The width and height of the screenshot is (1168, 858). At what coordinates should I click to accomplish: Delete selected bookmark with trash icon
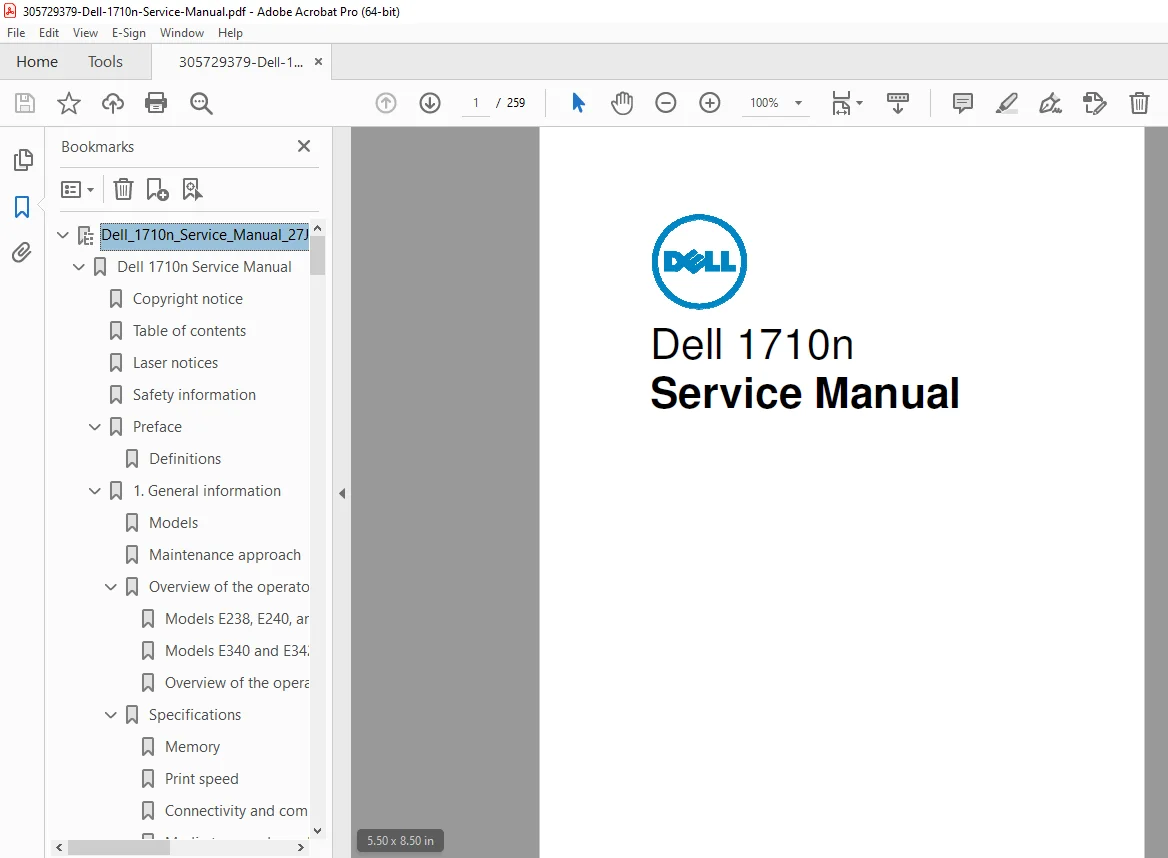tap(123, 189)
